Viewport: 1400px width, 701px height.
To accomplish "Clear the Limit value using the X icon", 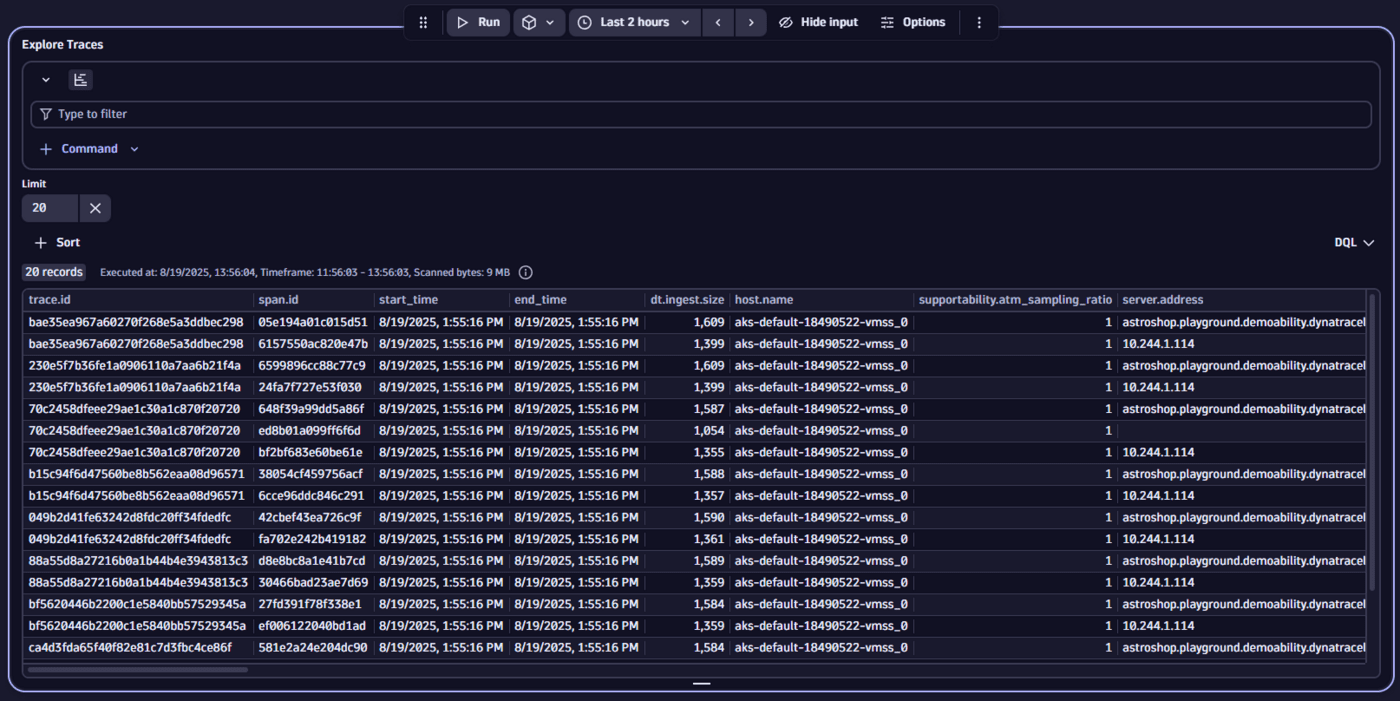I will [95, 207].
